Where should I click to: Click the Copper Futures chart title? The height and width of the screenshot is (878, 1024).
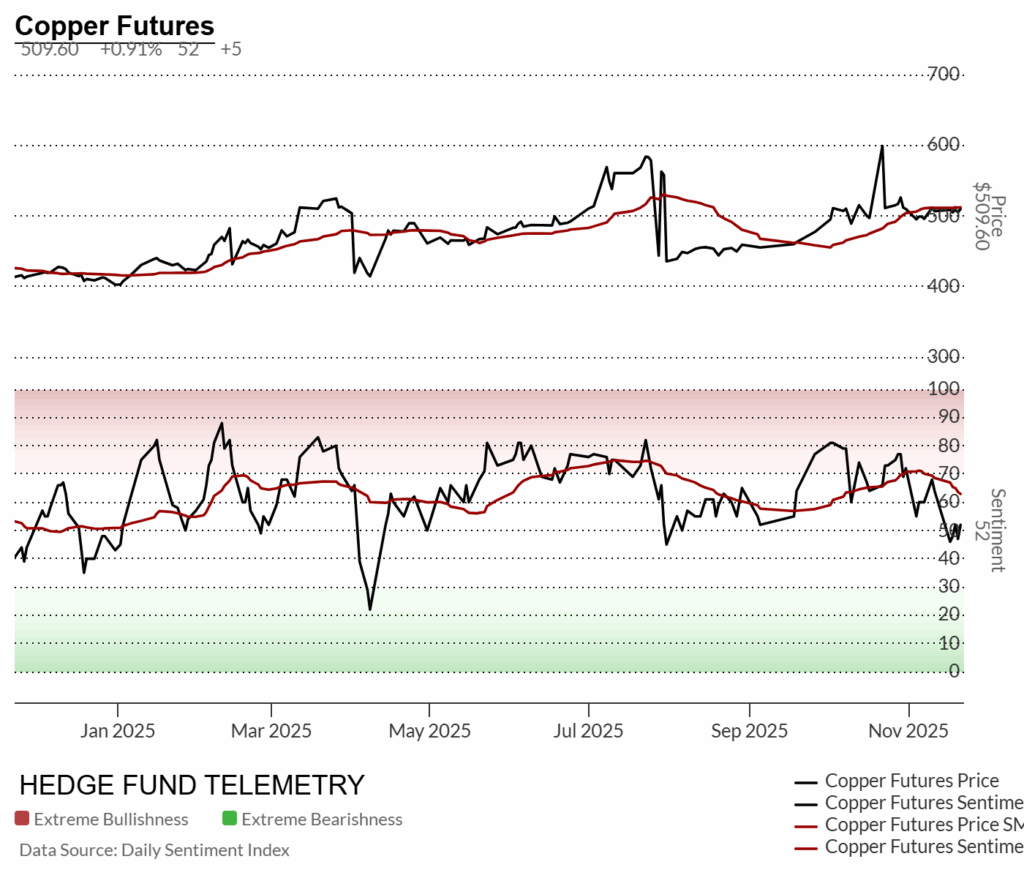coord(115,26)
